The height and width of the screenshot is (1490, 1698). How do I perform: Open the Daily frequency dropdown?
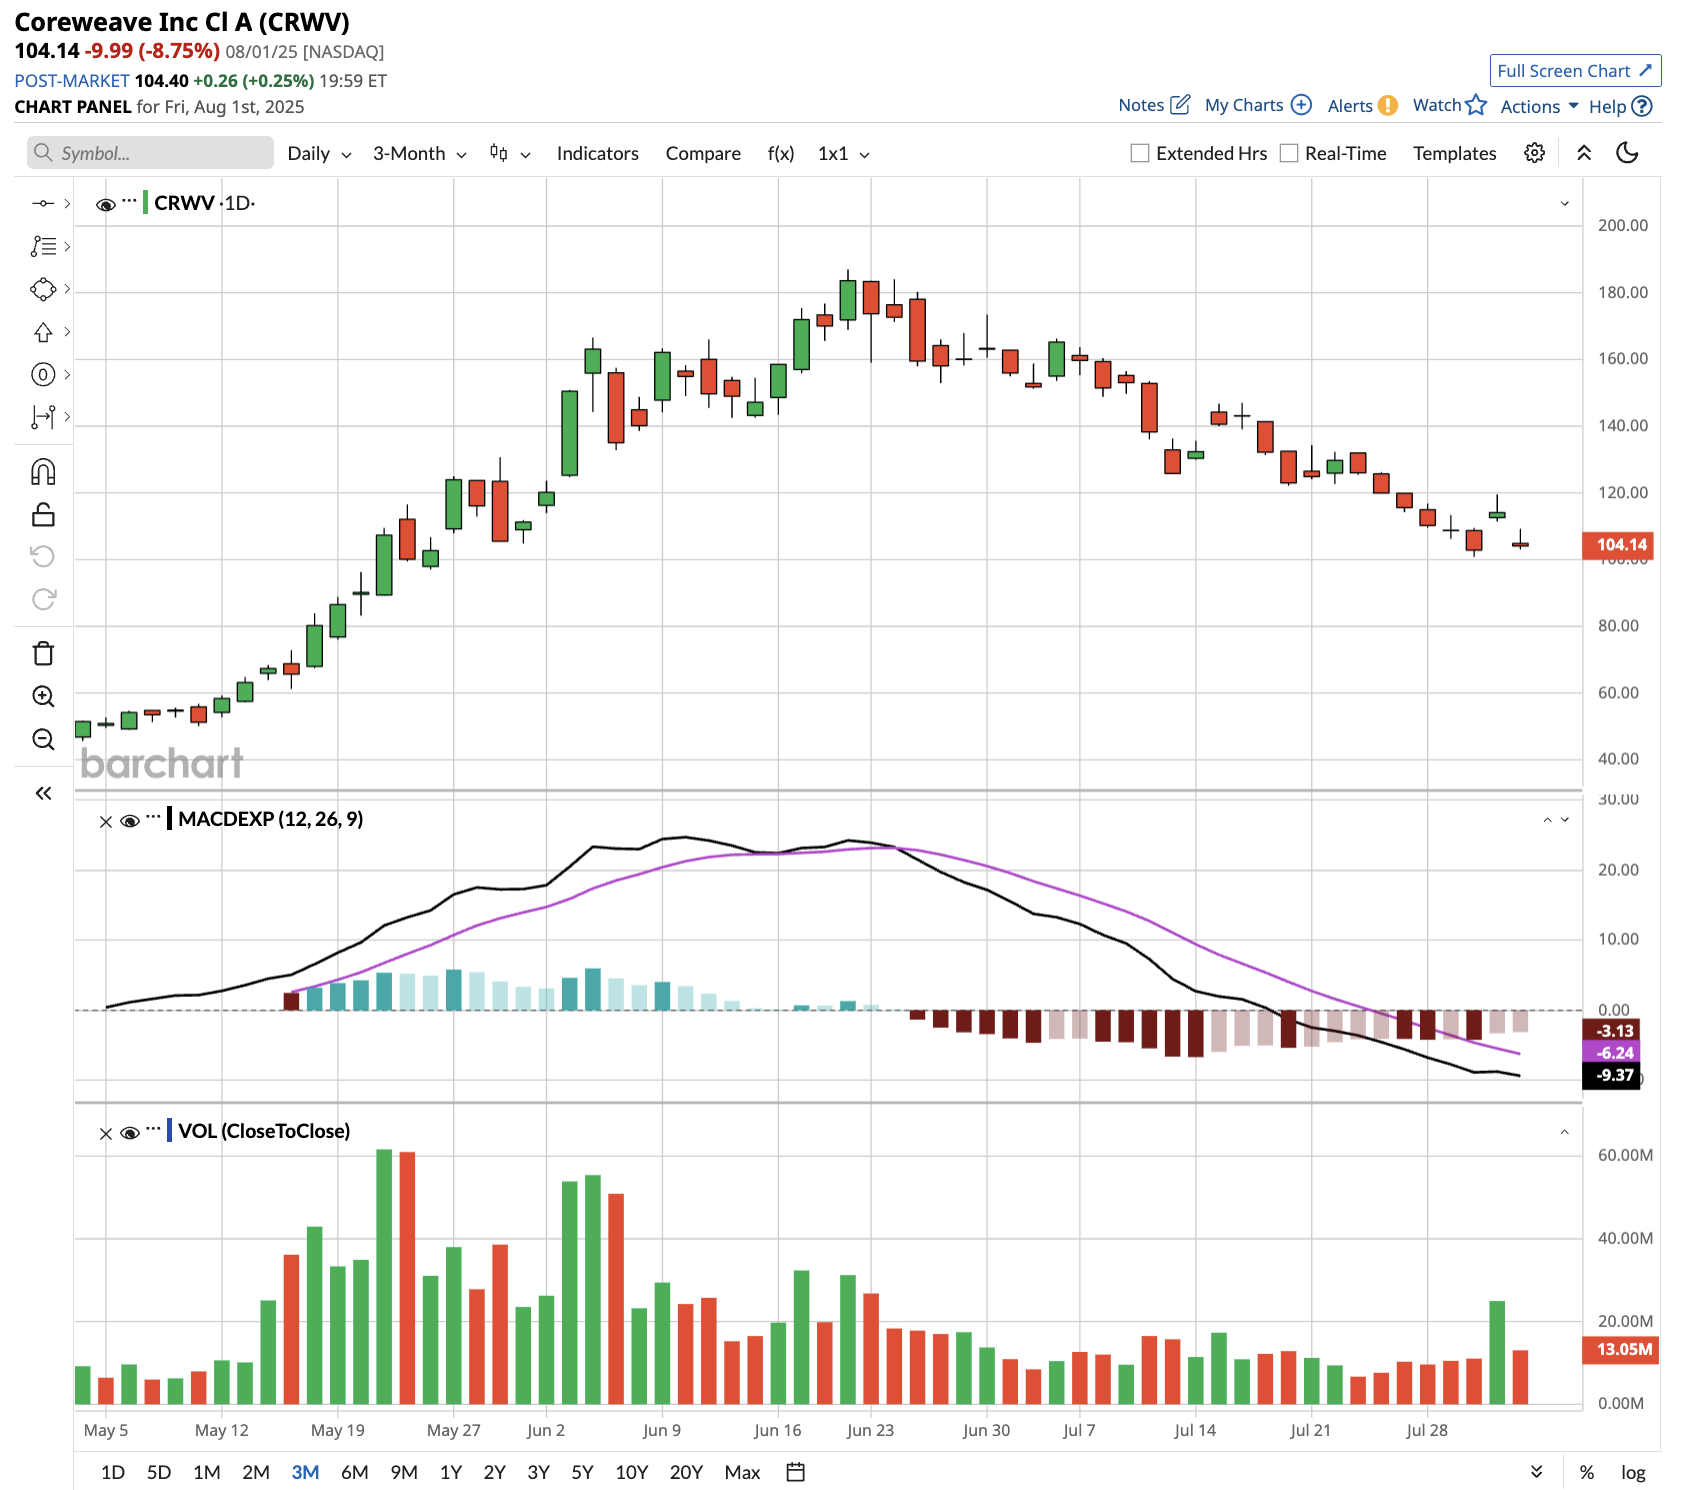click(319, 153)
